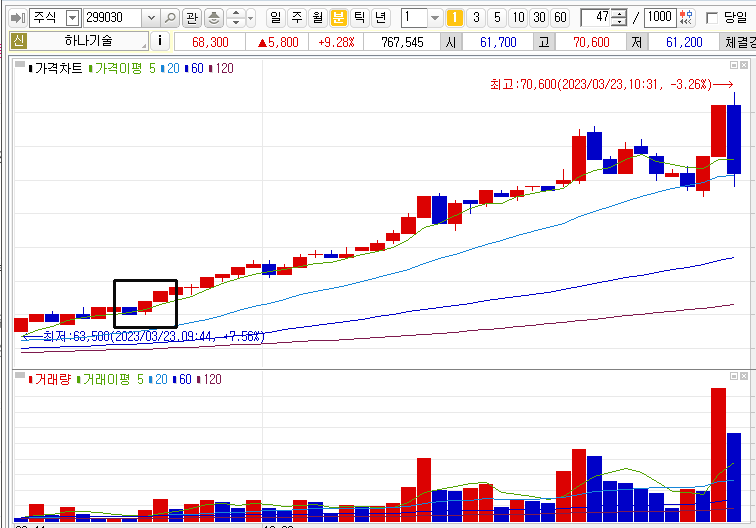Screen dimensions: 756x528
Task: Click the volume pane menu icon
Action: (19, 375)
